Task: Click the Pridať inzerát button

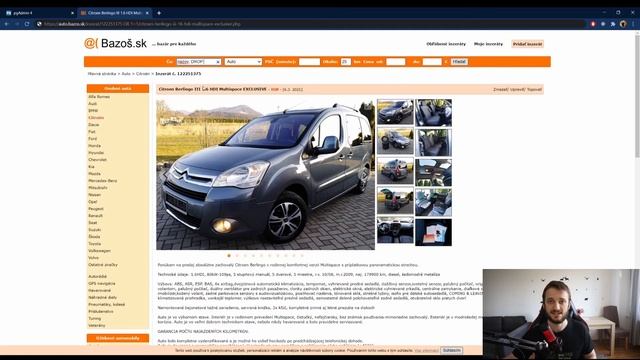Action: pos(527,44)
